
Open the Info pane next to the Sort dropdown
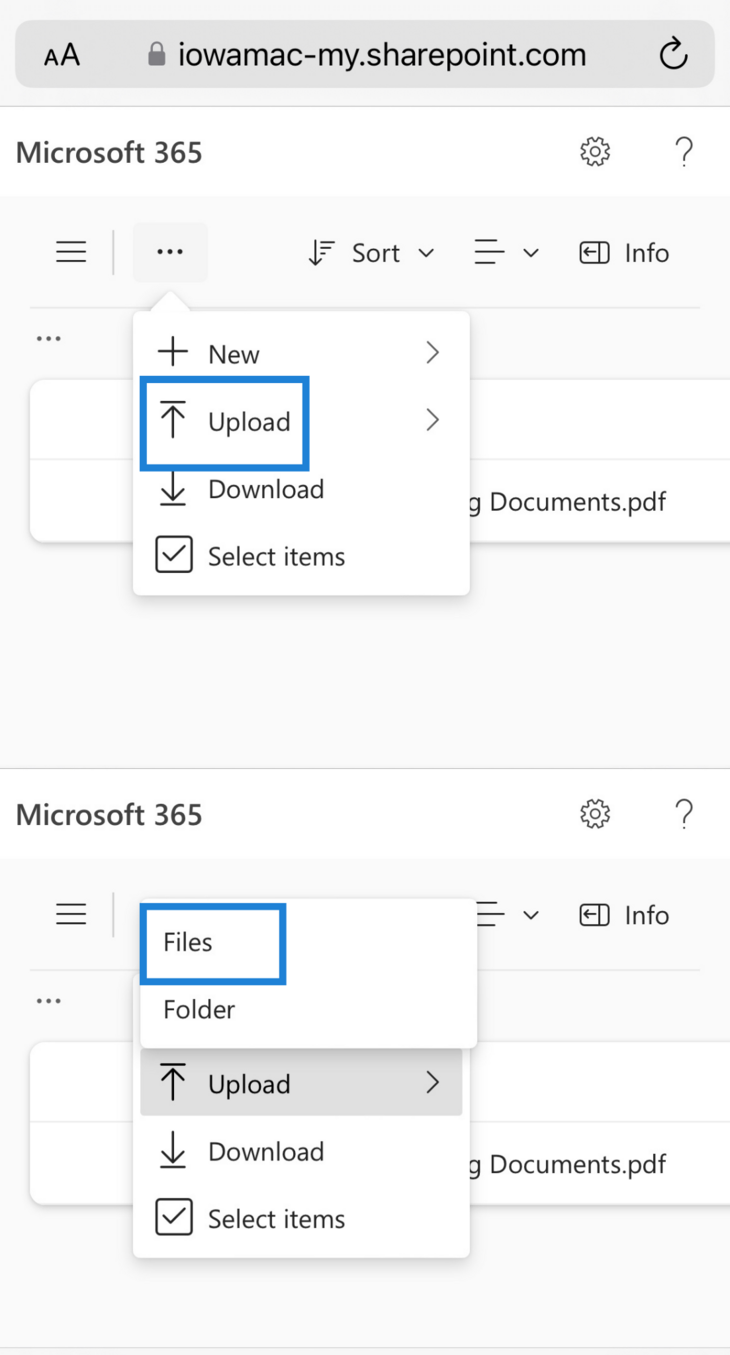624,253
